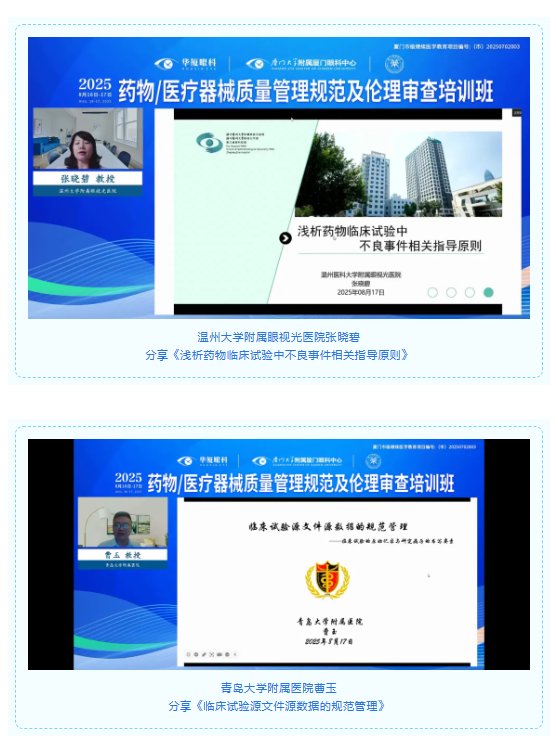Screen dimensions: 558x755
Task: Click the round university emblem in top banner
Action: point(394,64)
